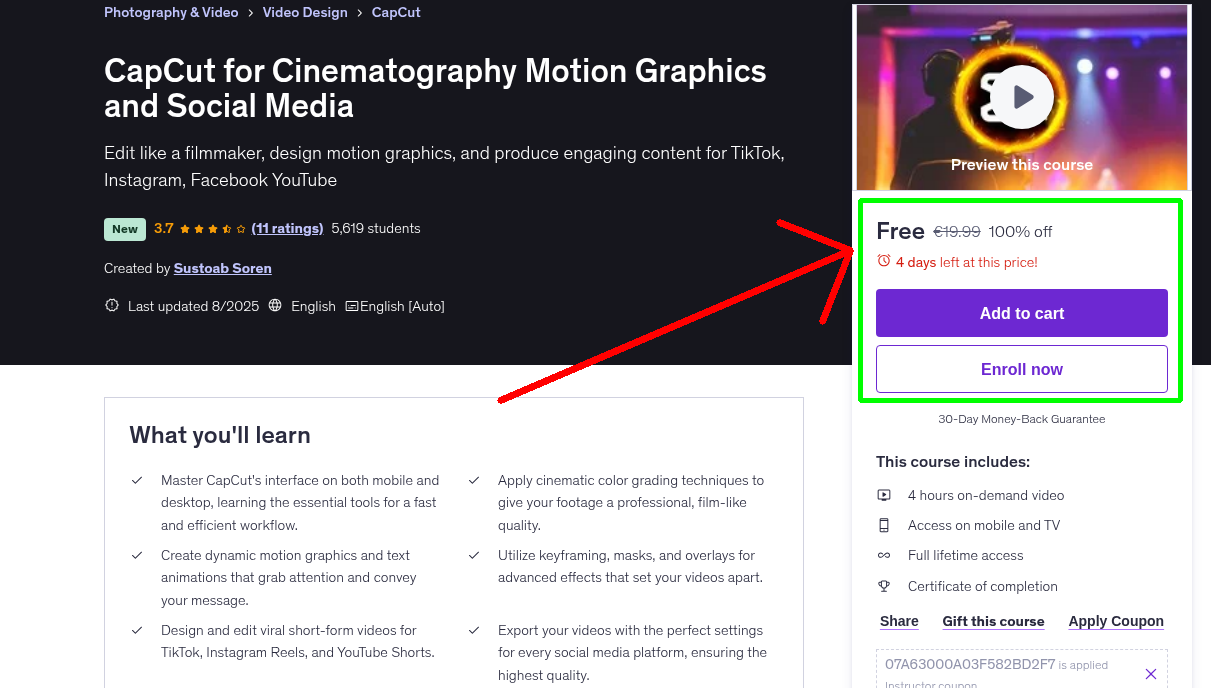Remove the applied coupon with X icon

pos(1150,674)
